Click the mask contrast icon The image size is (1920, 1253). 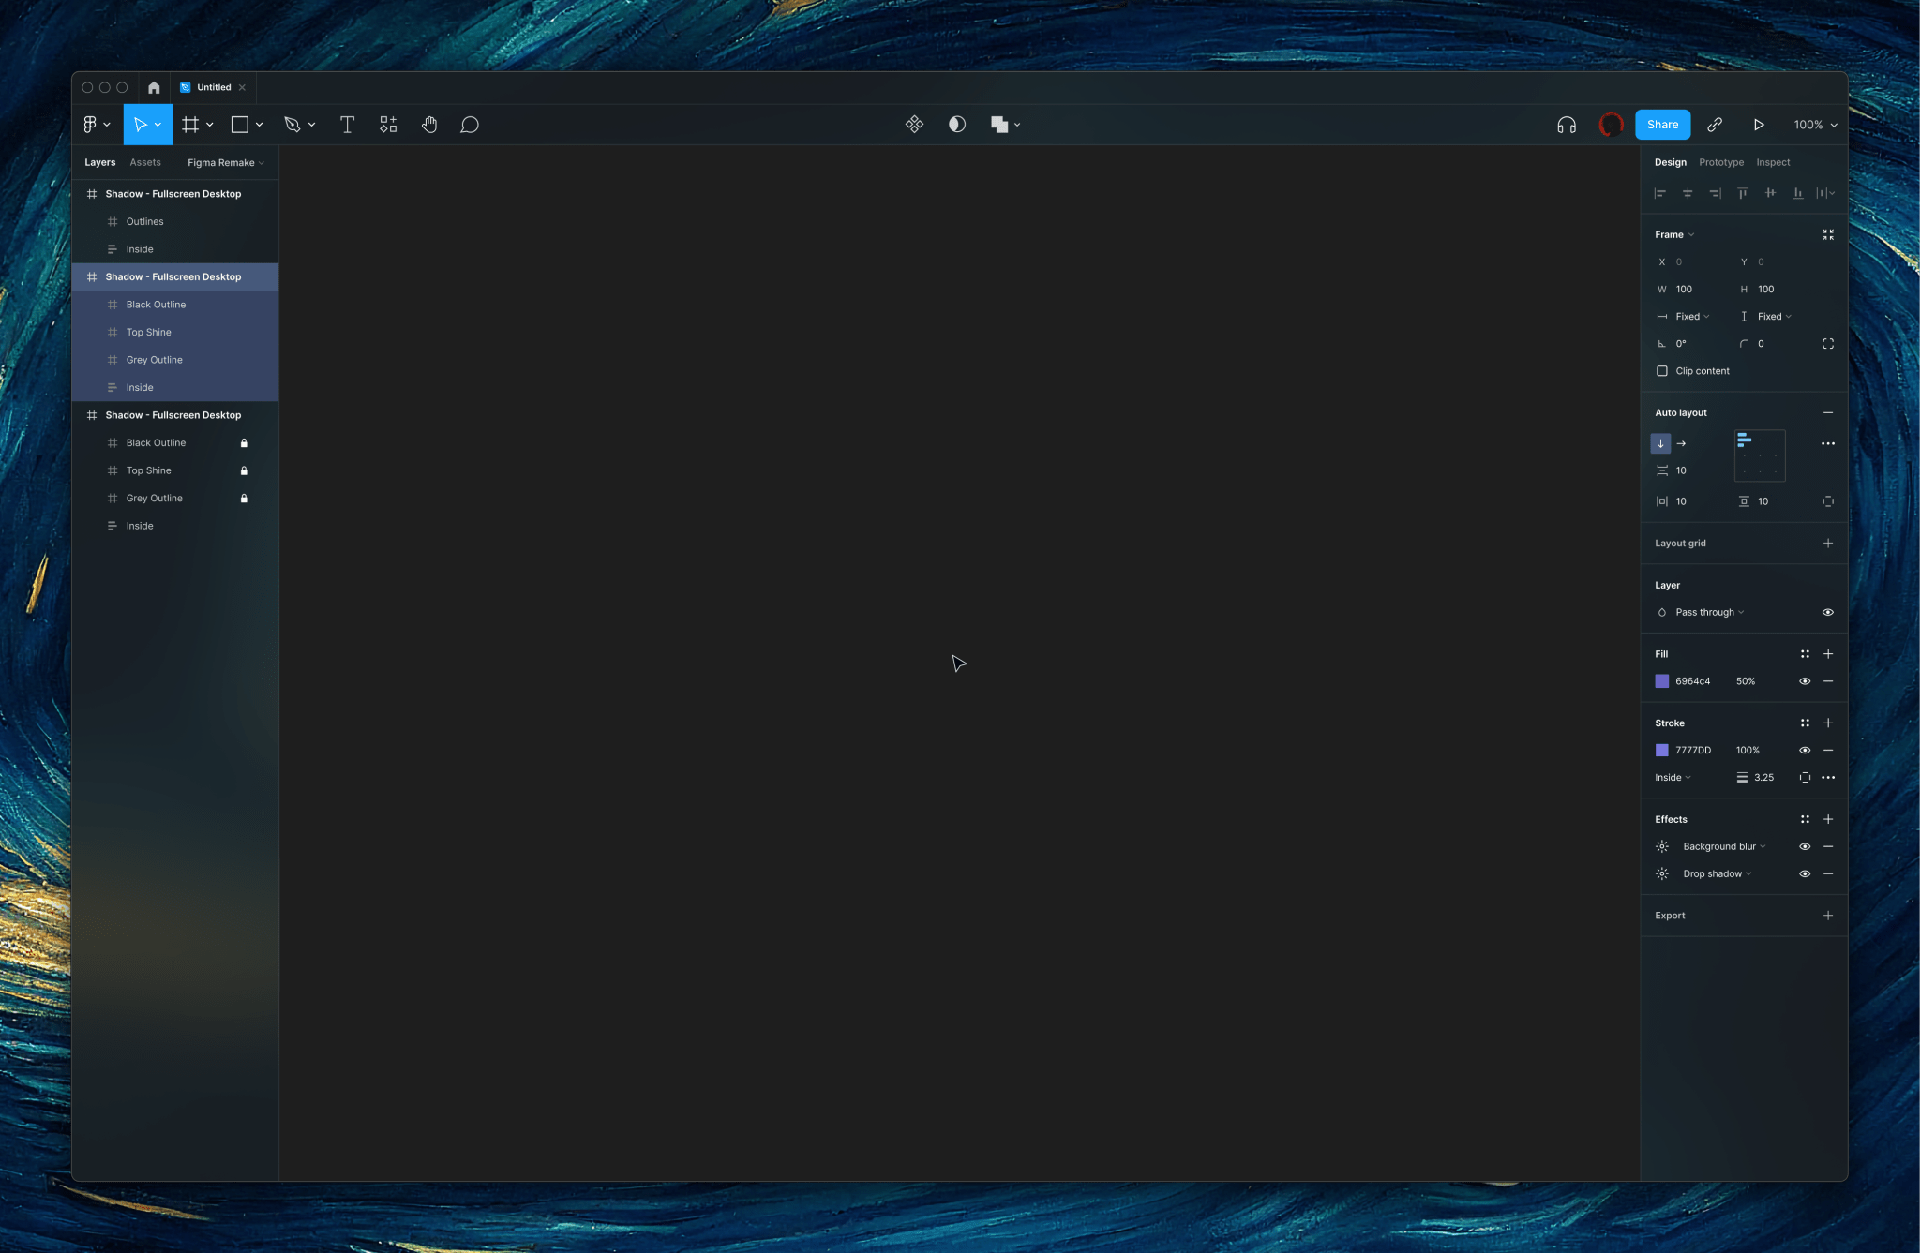[957, 124]
